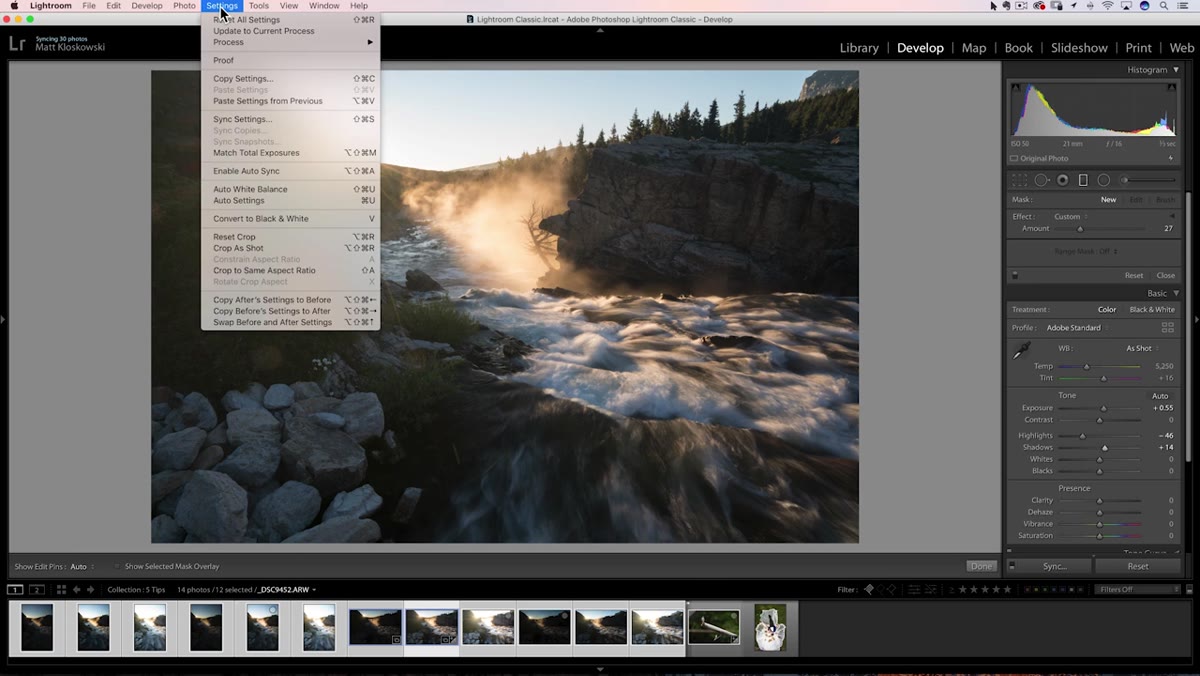Open the Apple menu
This screenshot has width=1200, height=676.
14,6
